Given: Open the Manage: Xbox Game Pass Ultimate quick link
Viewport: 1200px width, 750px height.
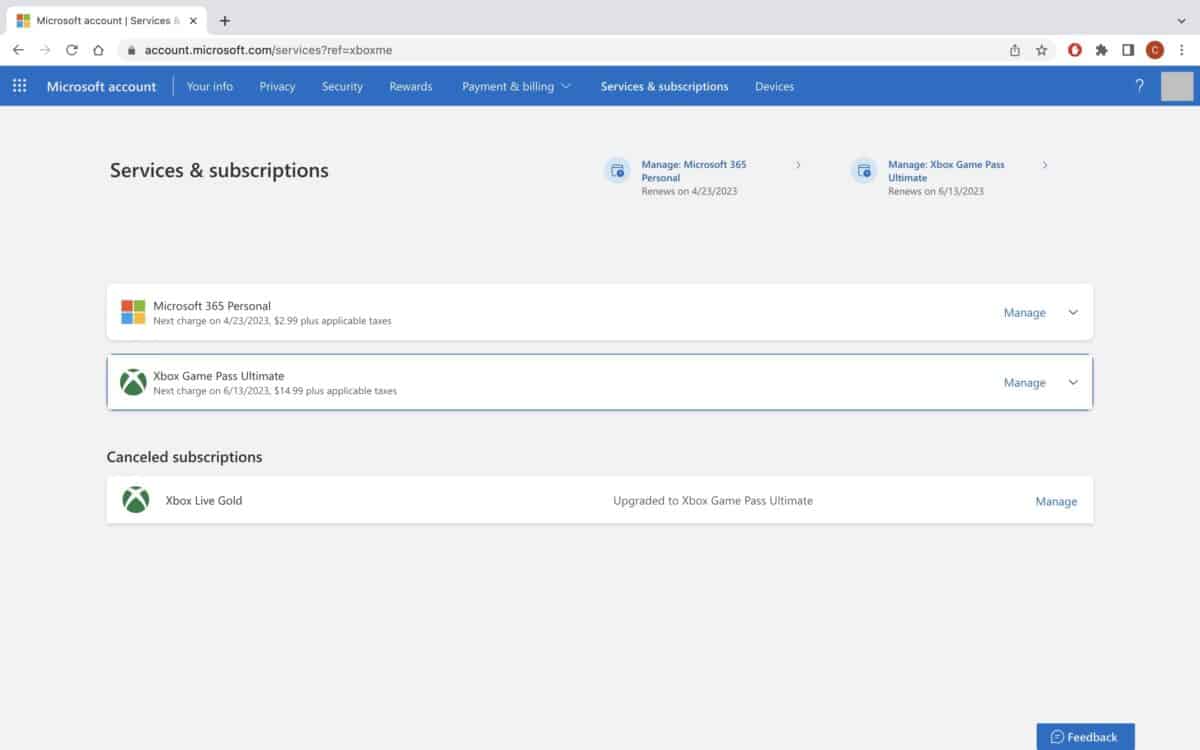Looking at the screenshot, I should 946,170.
